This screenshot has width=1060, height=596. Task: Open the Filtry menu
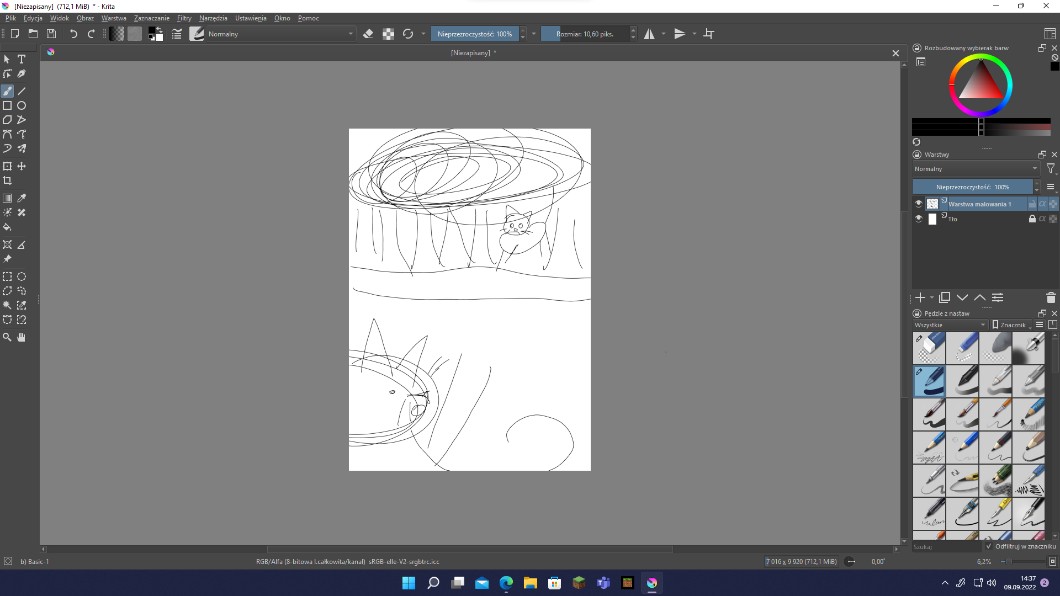coord(184,18)
